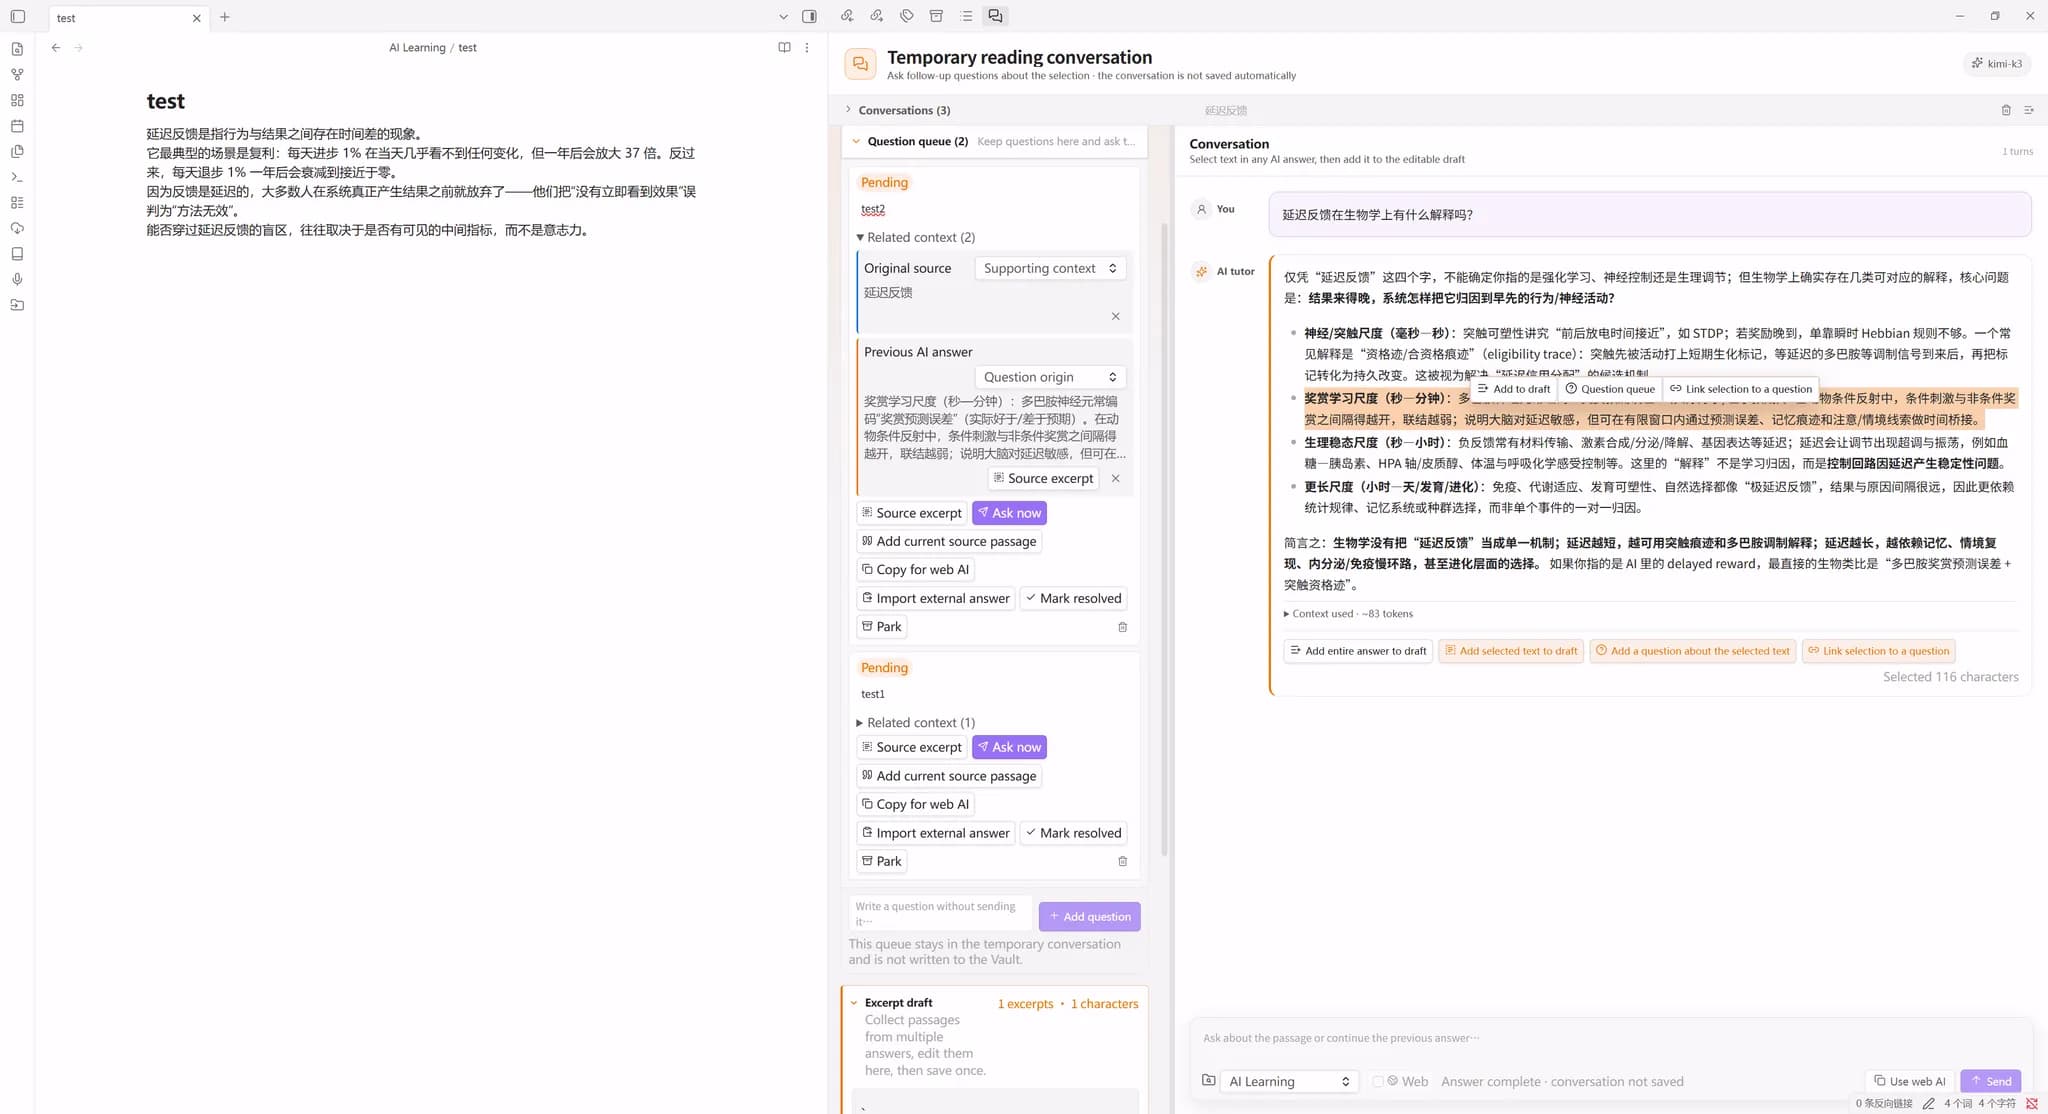This screenshot has height=1114, width=2048.
Task: Click the pencil edit icon in status bar
Action: (x=1928, y=1104)
